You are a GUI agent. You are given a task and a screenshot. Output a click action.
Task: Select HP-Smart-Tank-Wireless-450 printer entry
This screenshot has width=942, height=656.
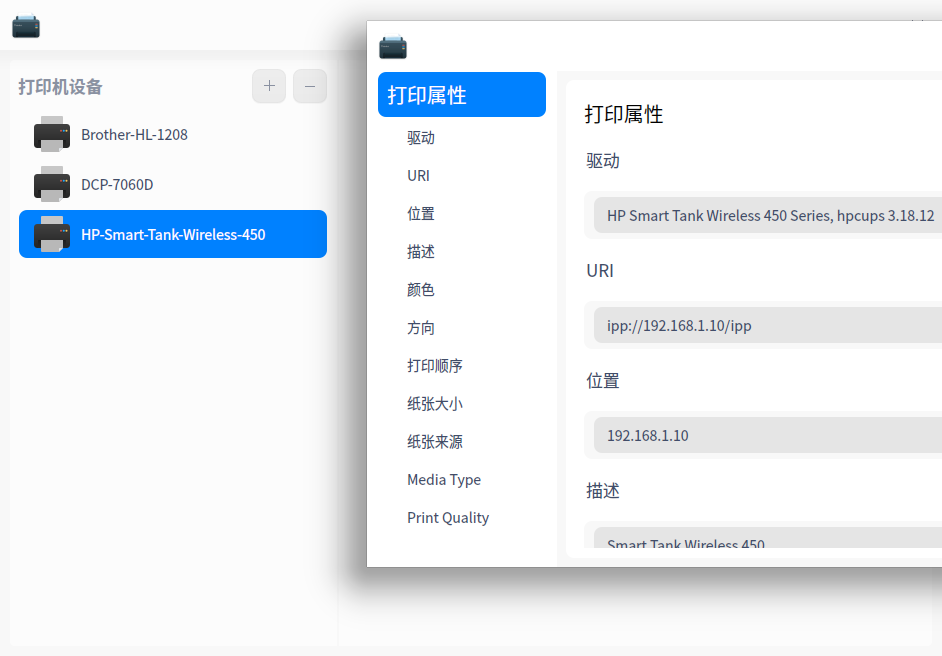coord(173,234)
